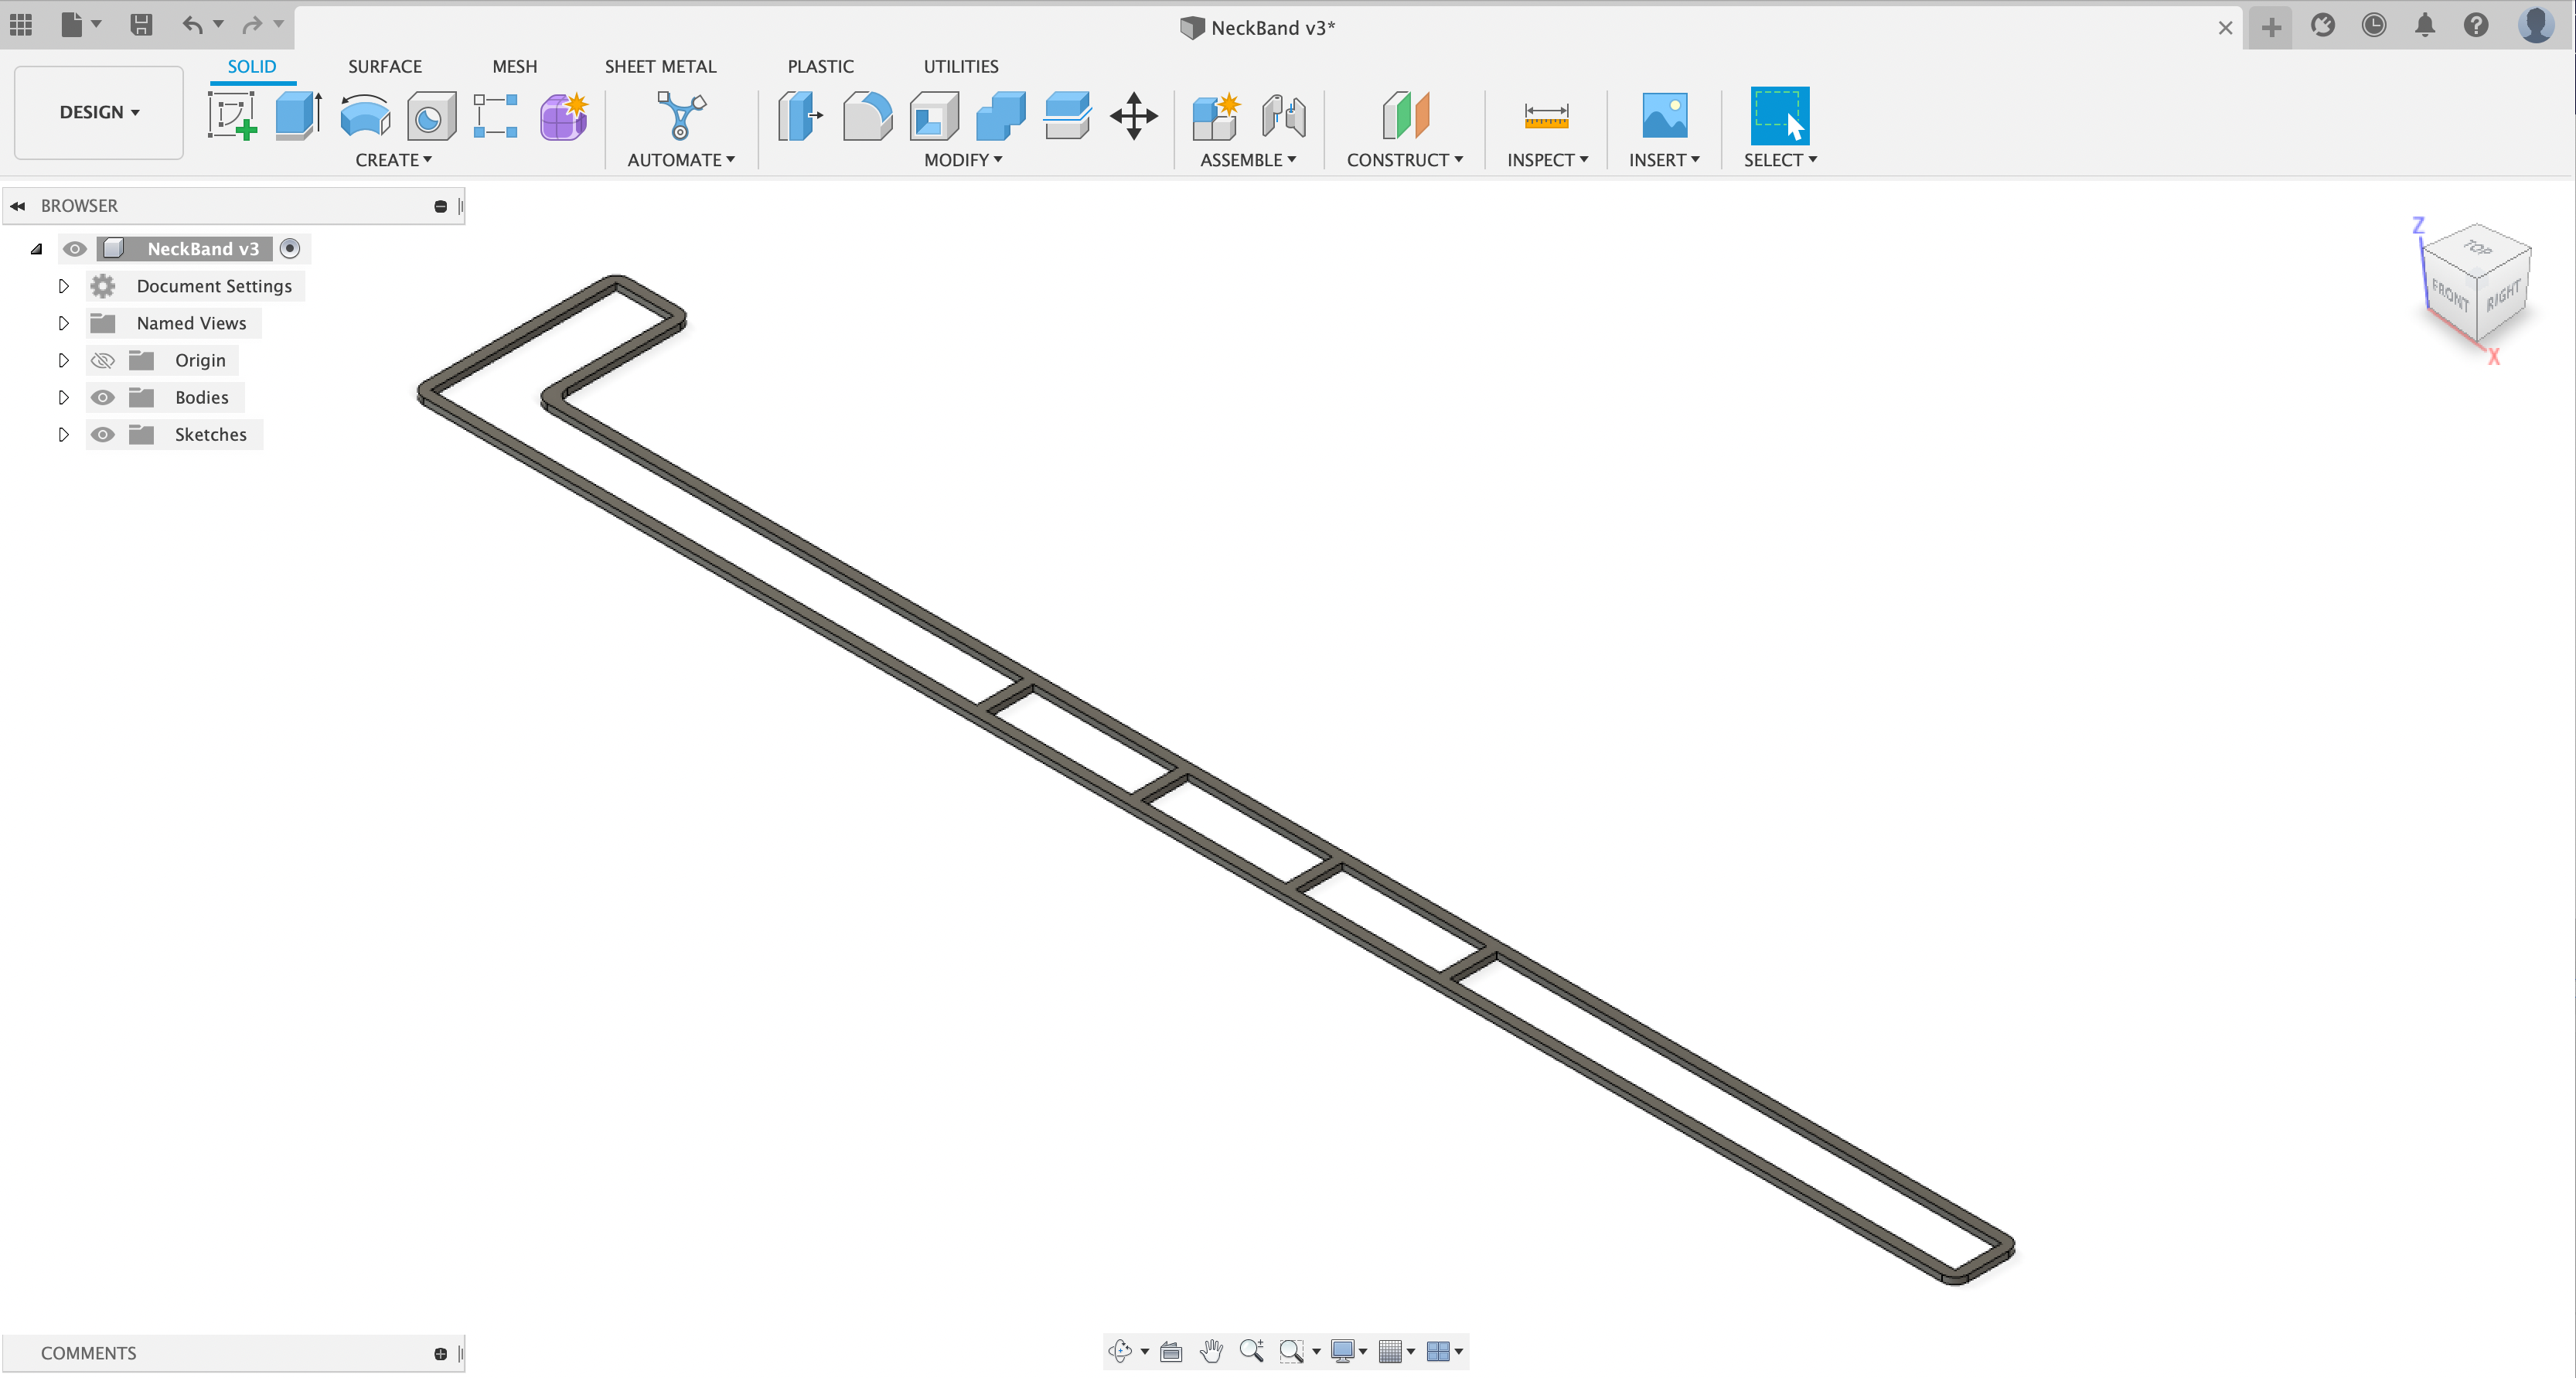Switch to the Surface tab

(383, 67)
